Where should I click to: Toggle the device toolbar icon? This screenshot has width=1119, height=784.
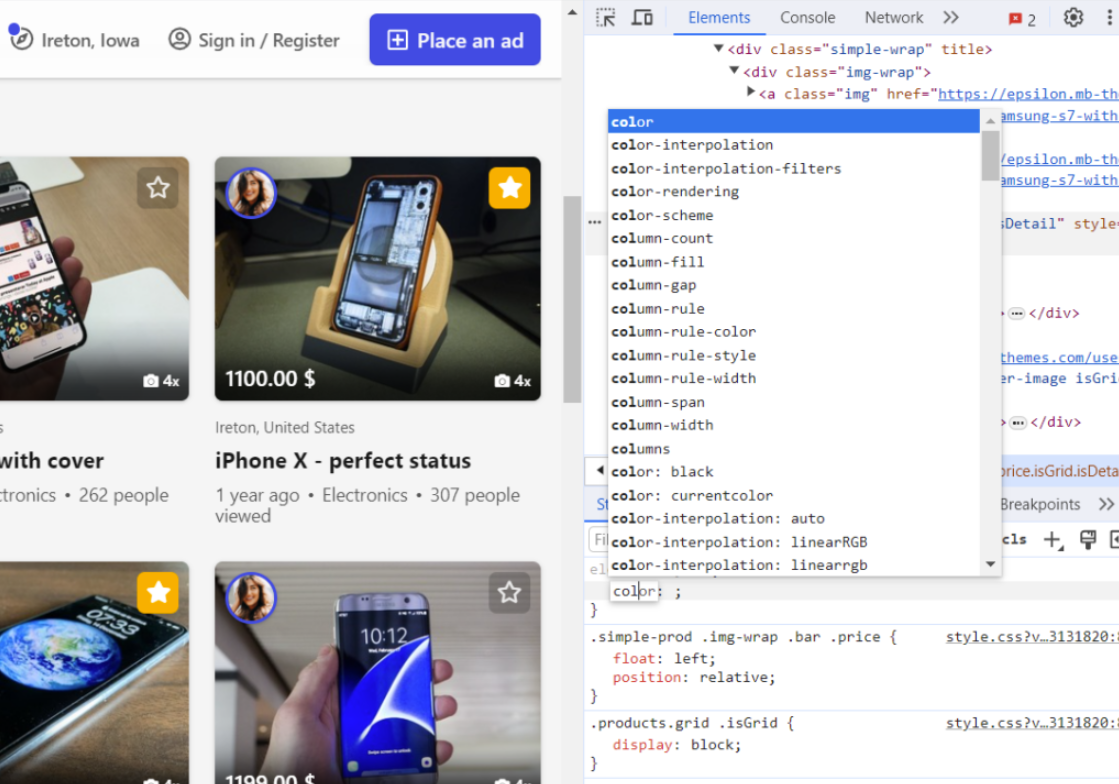642,18
